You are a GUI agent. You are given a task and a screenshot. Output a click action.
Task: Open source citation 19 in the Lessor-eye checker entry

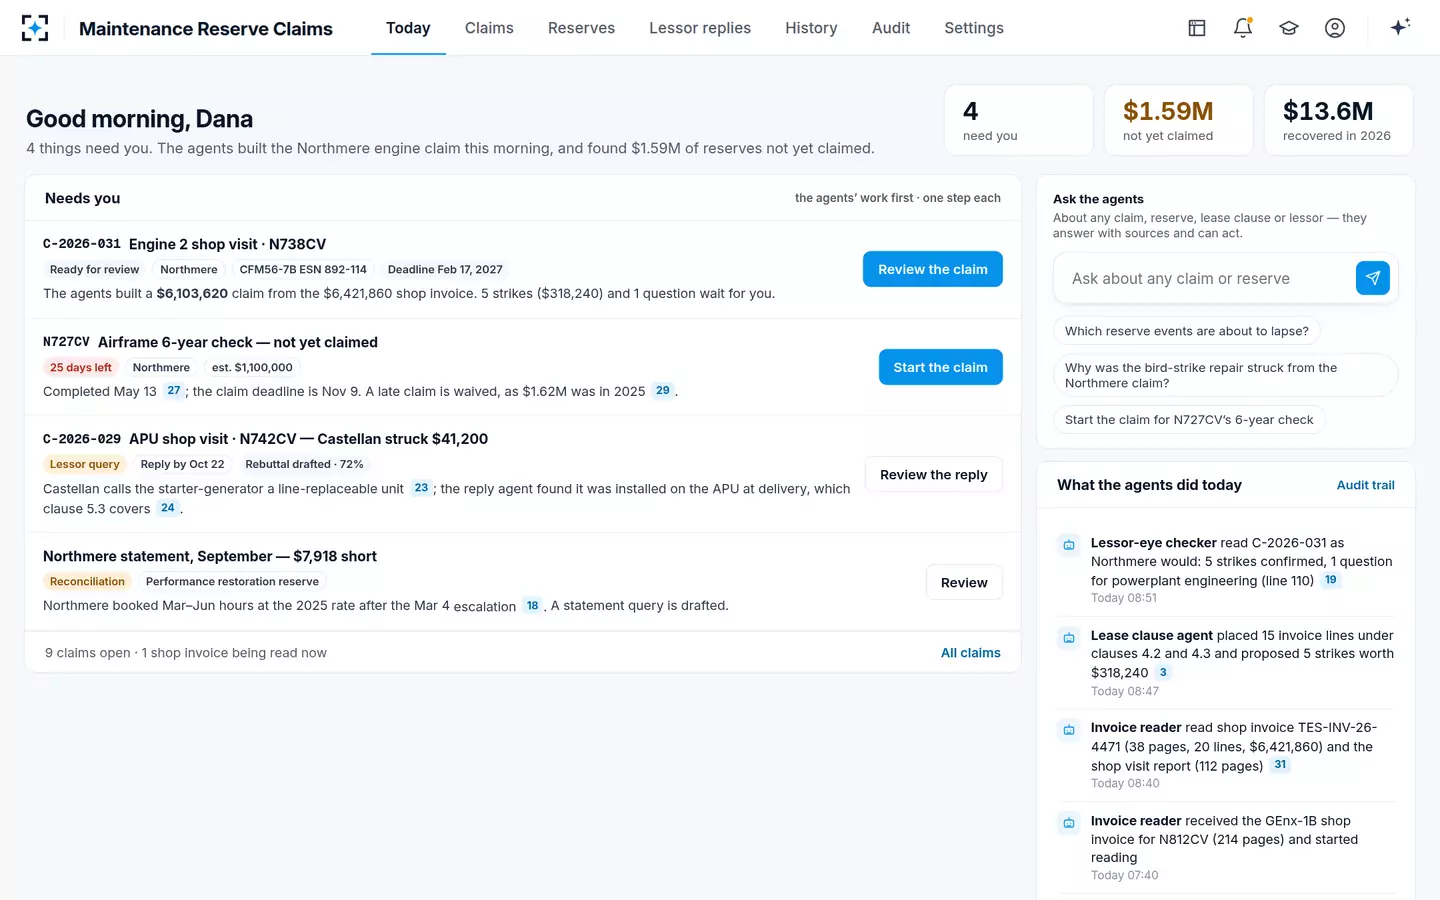point(1331,580)
